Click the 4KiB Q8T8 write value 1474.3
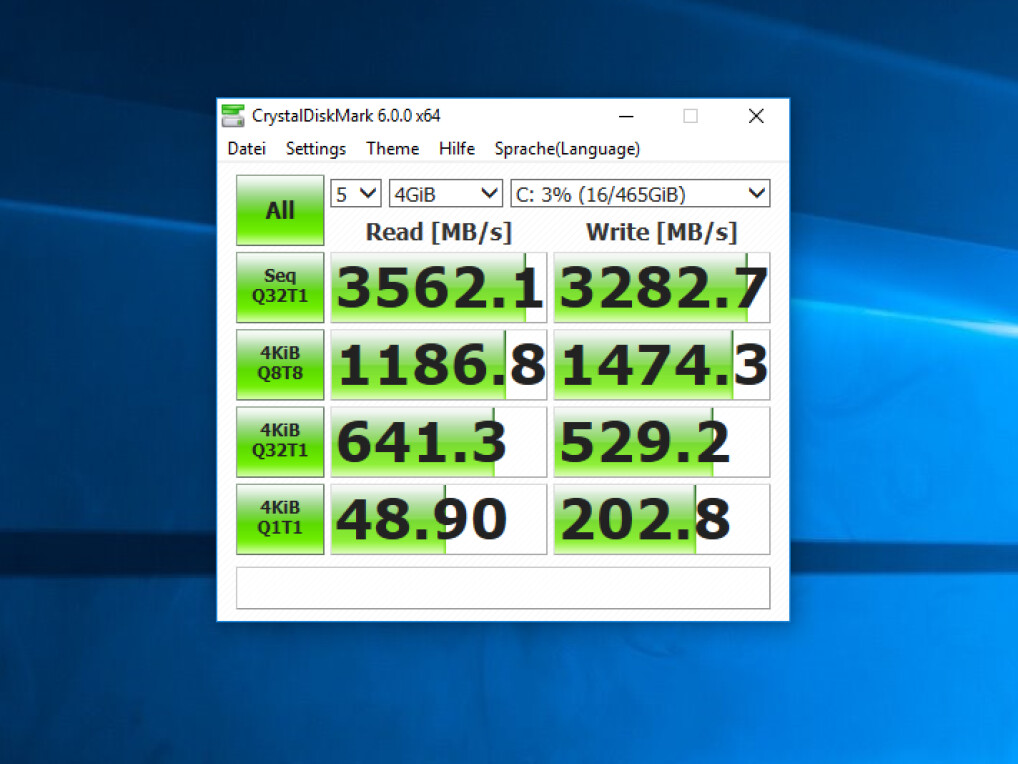1018x764 pixels. coord(662,364)
